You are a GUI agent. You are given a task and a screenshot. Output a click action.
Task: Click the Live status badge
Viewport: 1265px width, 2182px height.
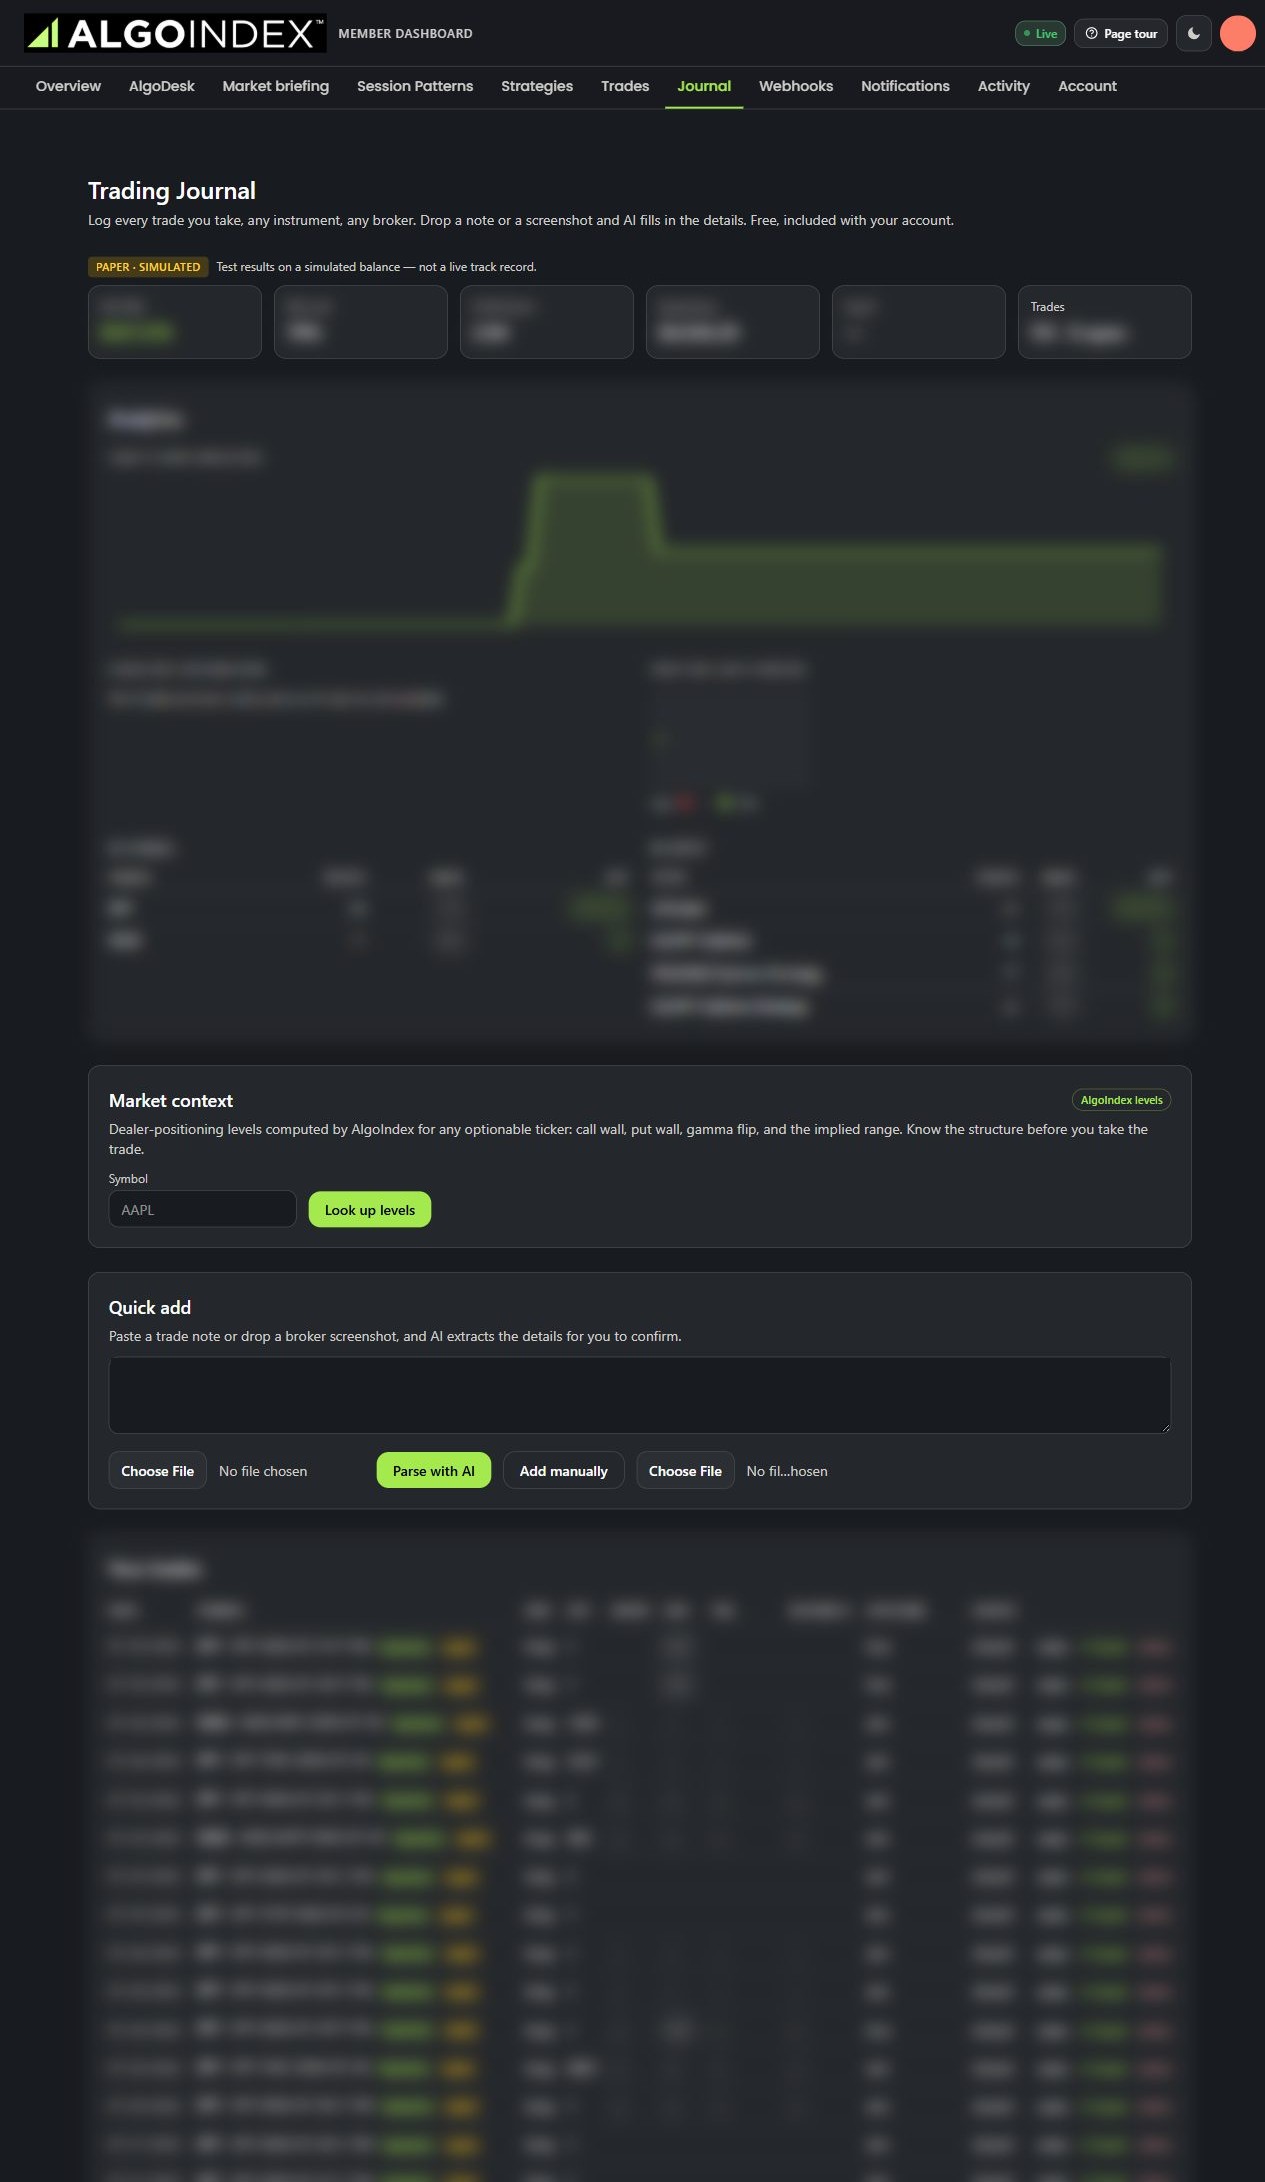tap(1040, 33)
